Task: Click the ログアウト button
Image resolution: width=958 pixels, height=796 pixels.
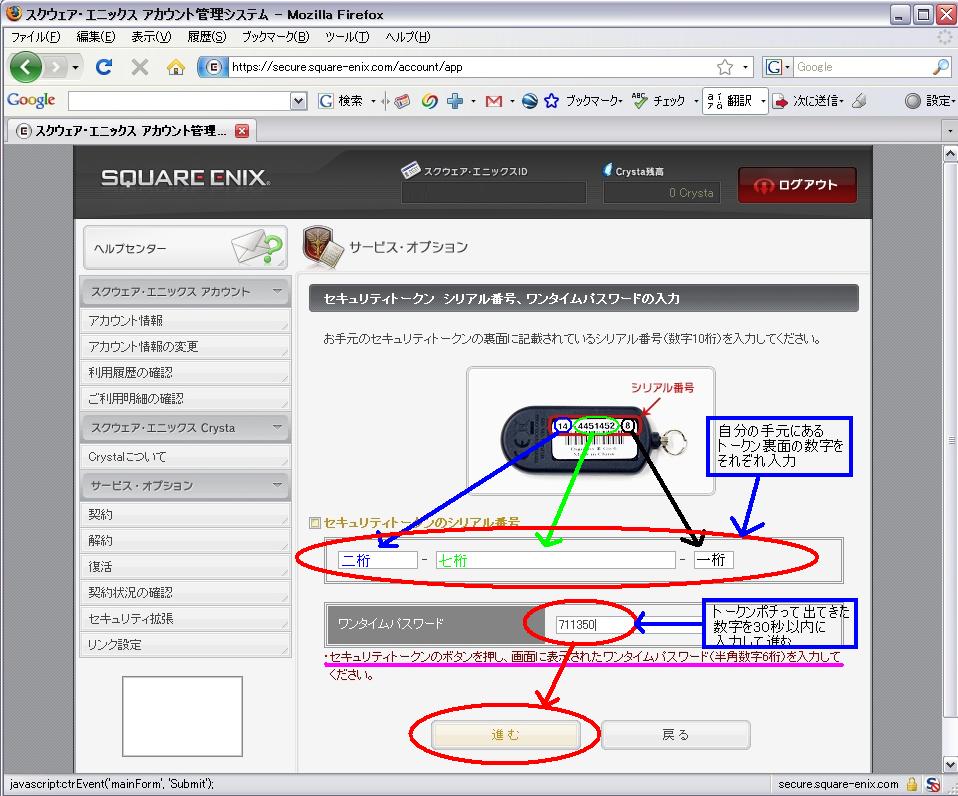Action: click(797, 184)
